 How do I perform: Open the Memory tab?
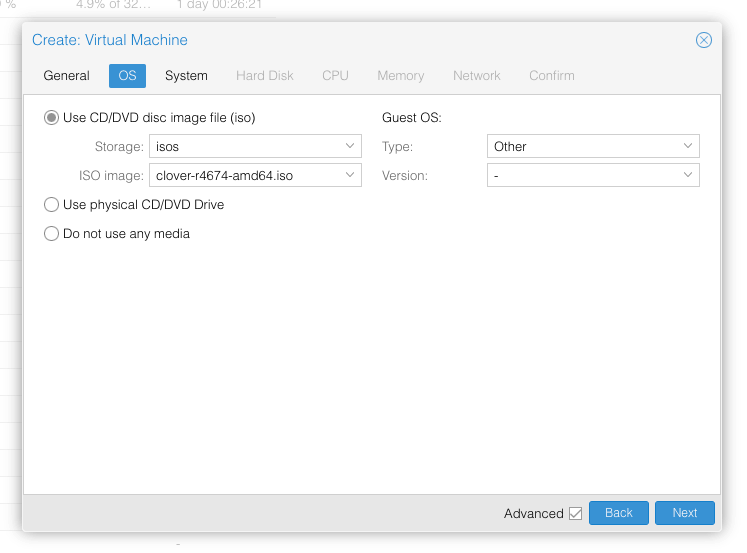click(x=401, y=76)
